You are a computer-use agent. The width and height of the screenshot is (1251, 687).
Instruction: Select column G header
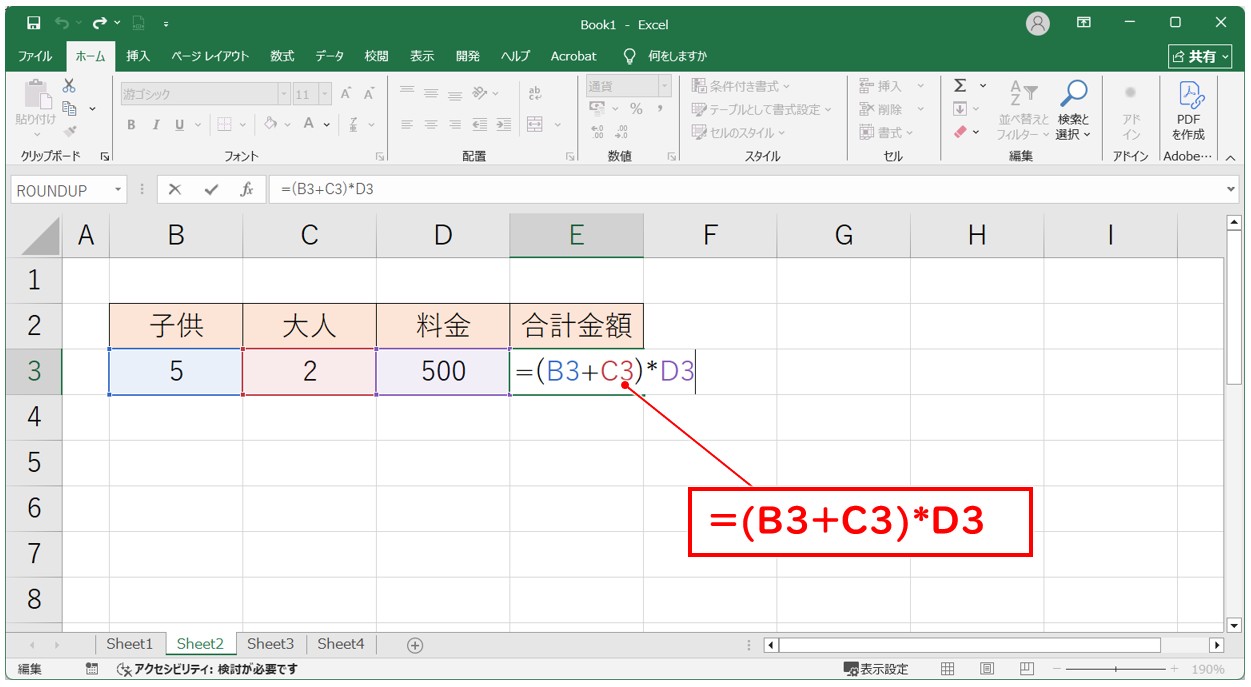[843, 235]
